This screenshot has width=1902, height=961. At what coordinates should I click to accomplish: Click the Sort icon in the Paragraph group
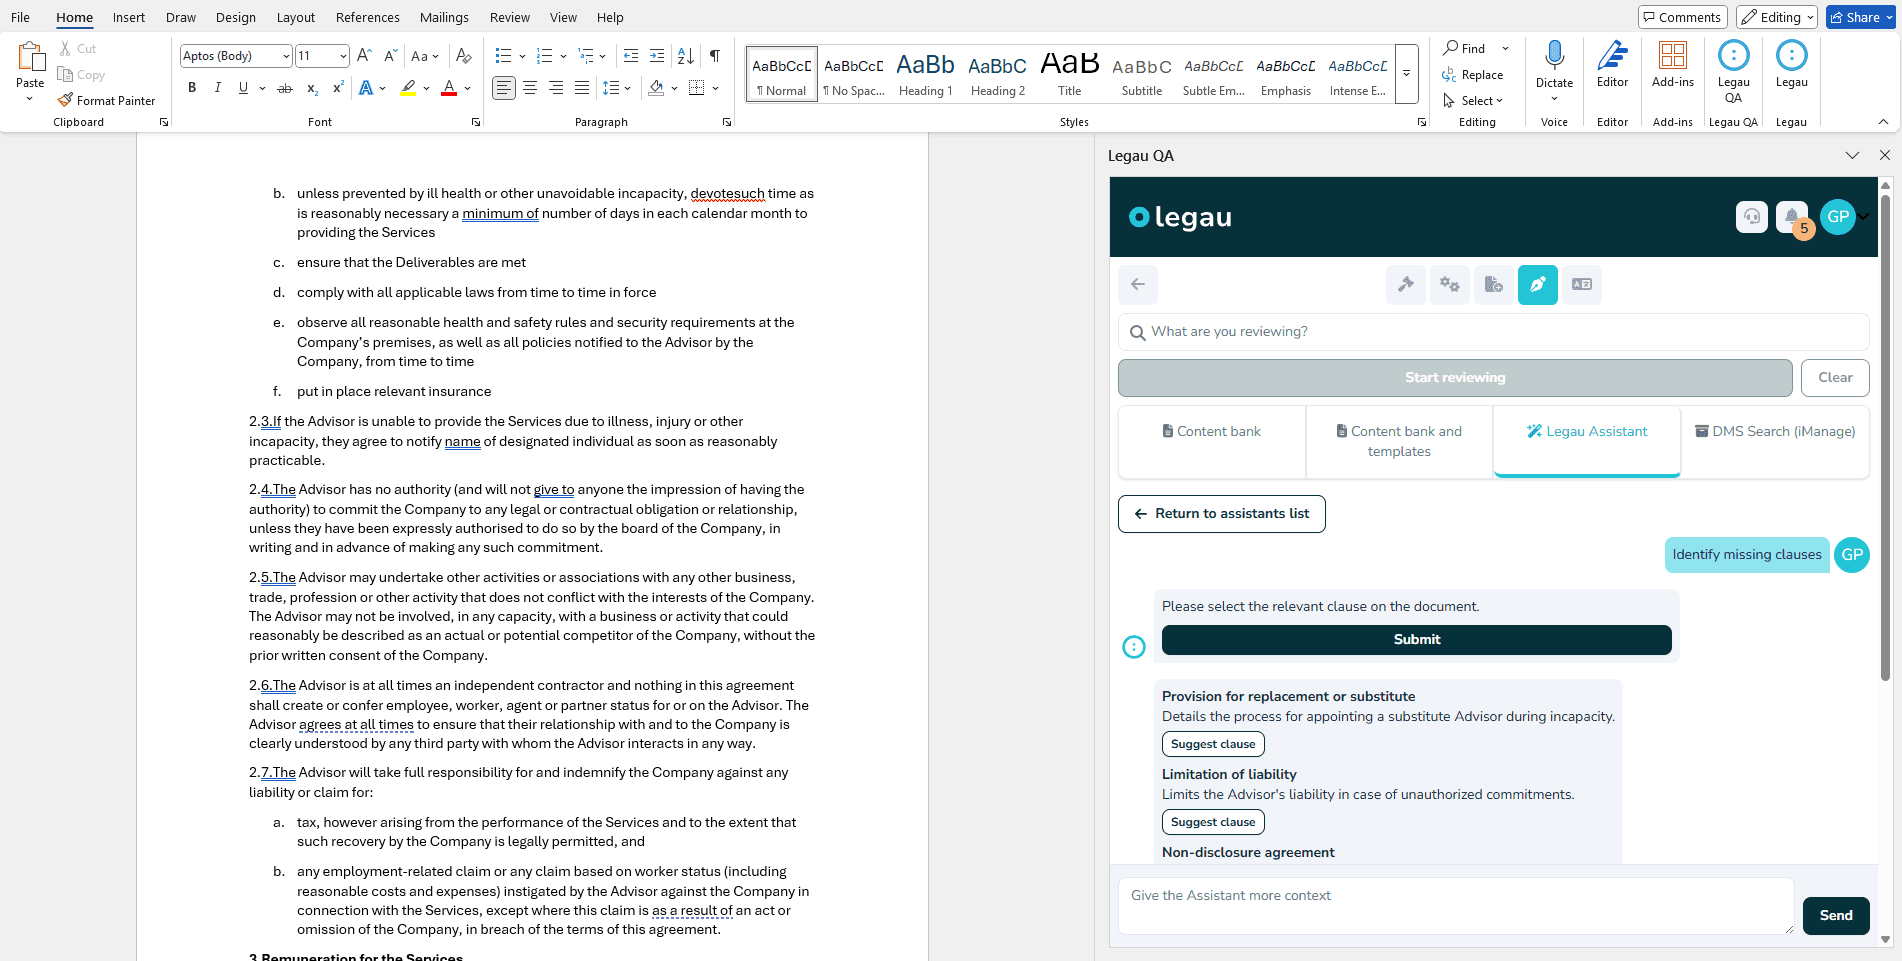[x=686, y=56]
